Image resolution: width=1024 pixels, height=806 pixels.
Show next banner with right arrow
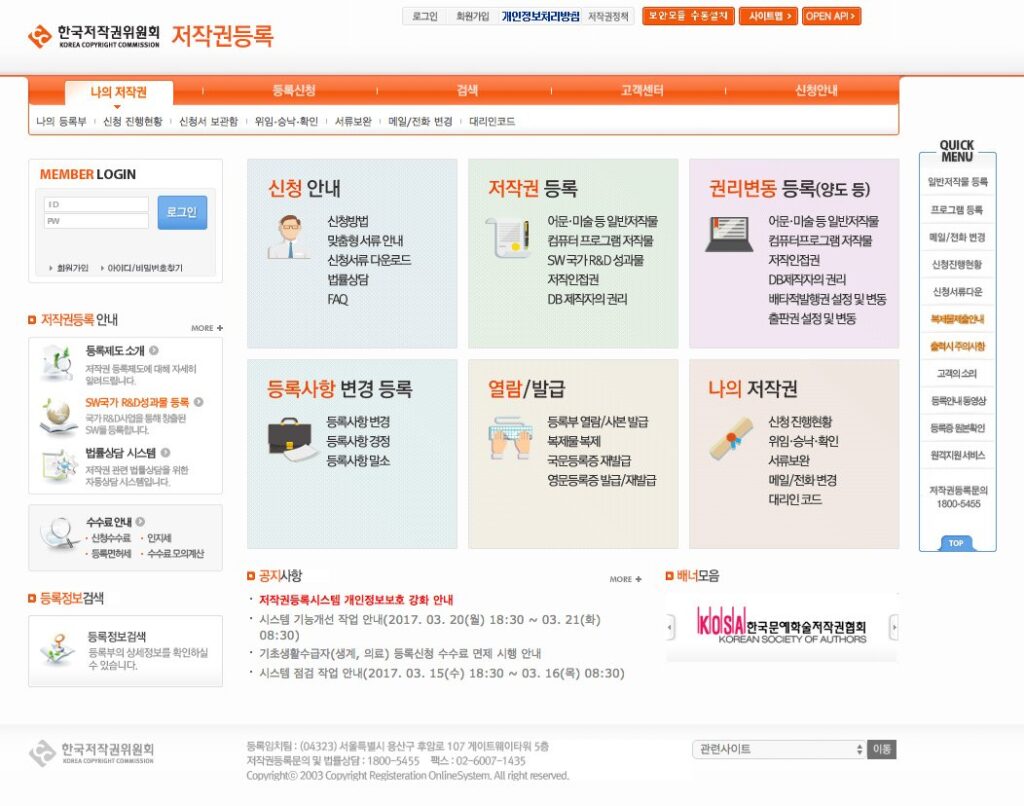[893, 627]
